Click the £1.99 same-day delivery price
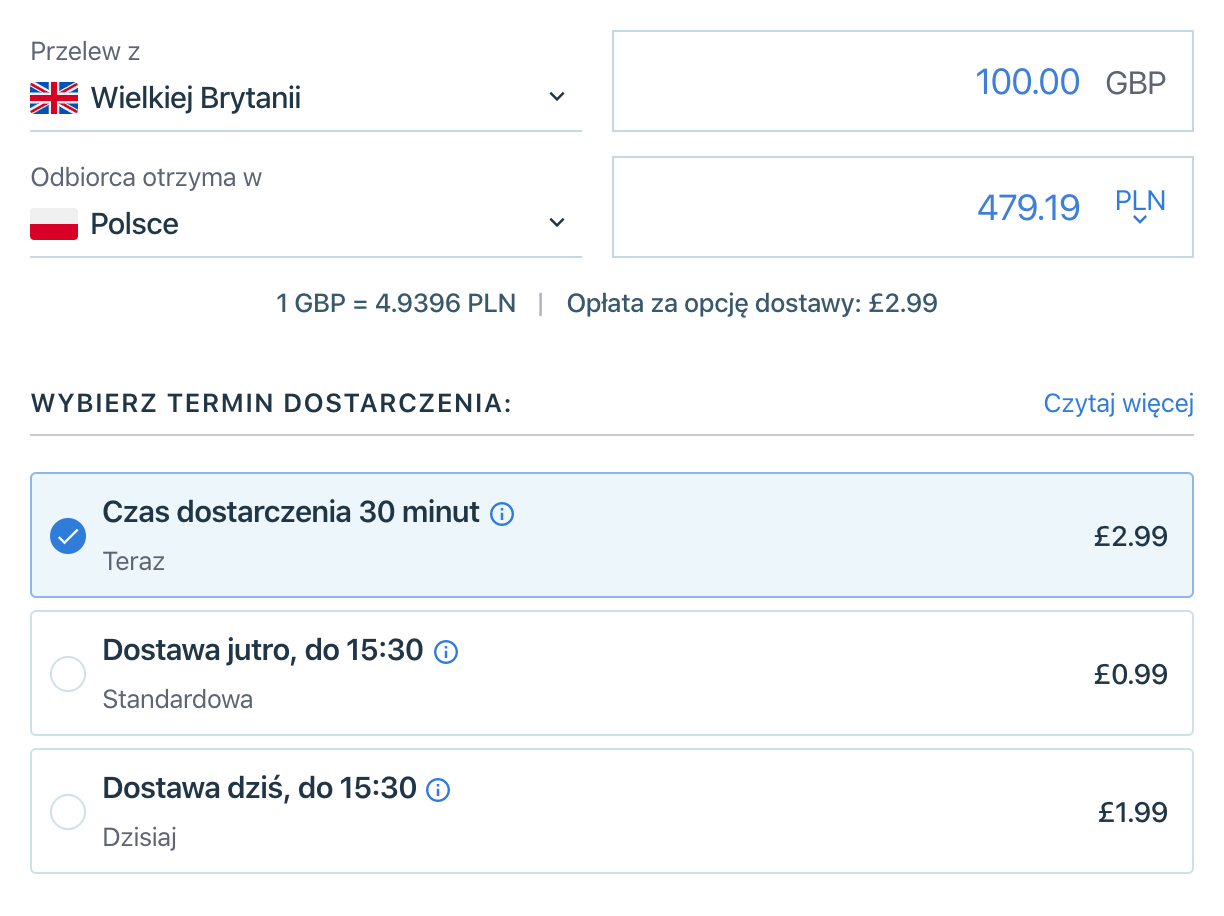Viewport: 1224px width, 916px height. [x=1132, y=812]
